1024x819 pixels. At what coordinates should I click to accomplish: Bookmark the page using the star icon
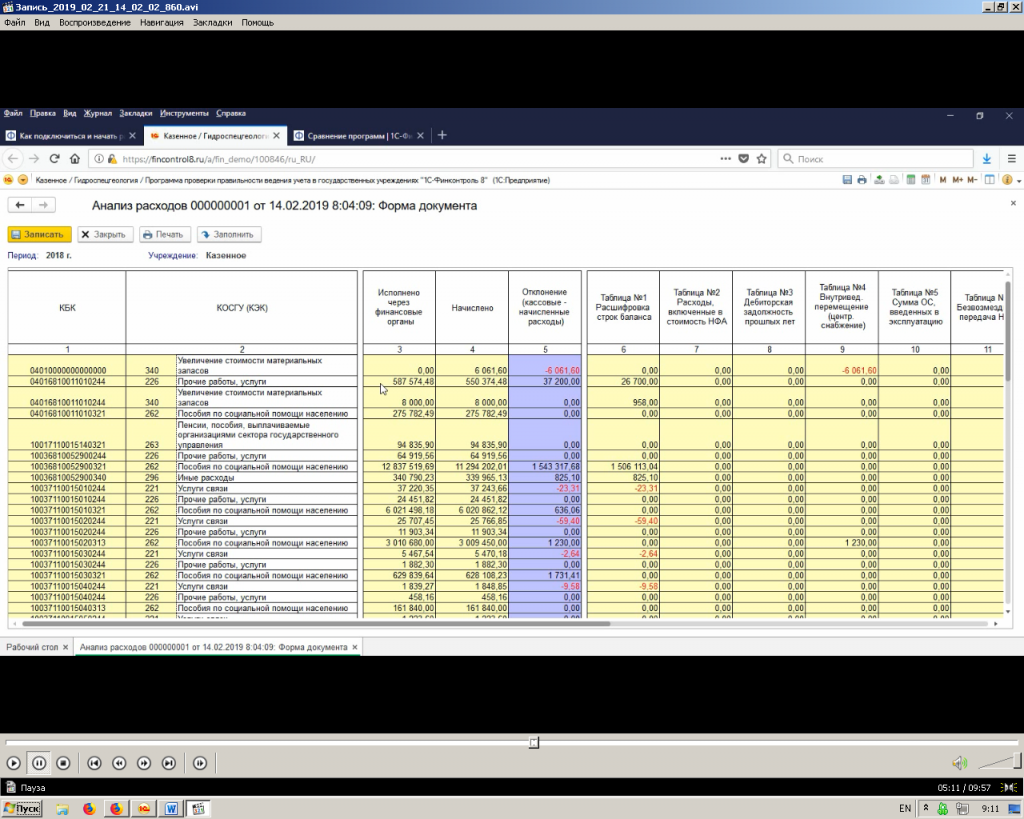761,158
